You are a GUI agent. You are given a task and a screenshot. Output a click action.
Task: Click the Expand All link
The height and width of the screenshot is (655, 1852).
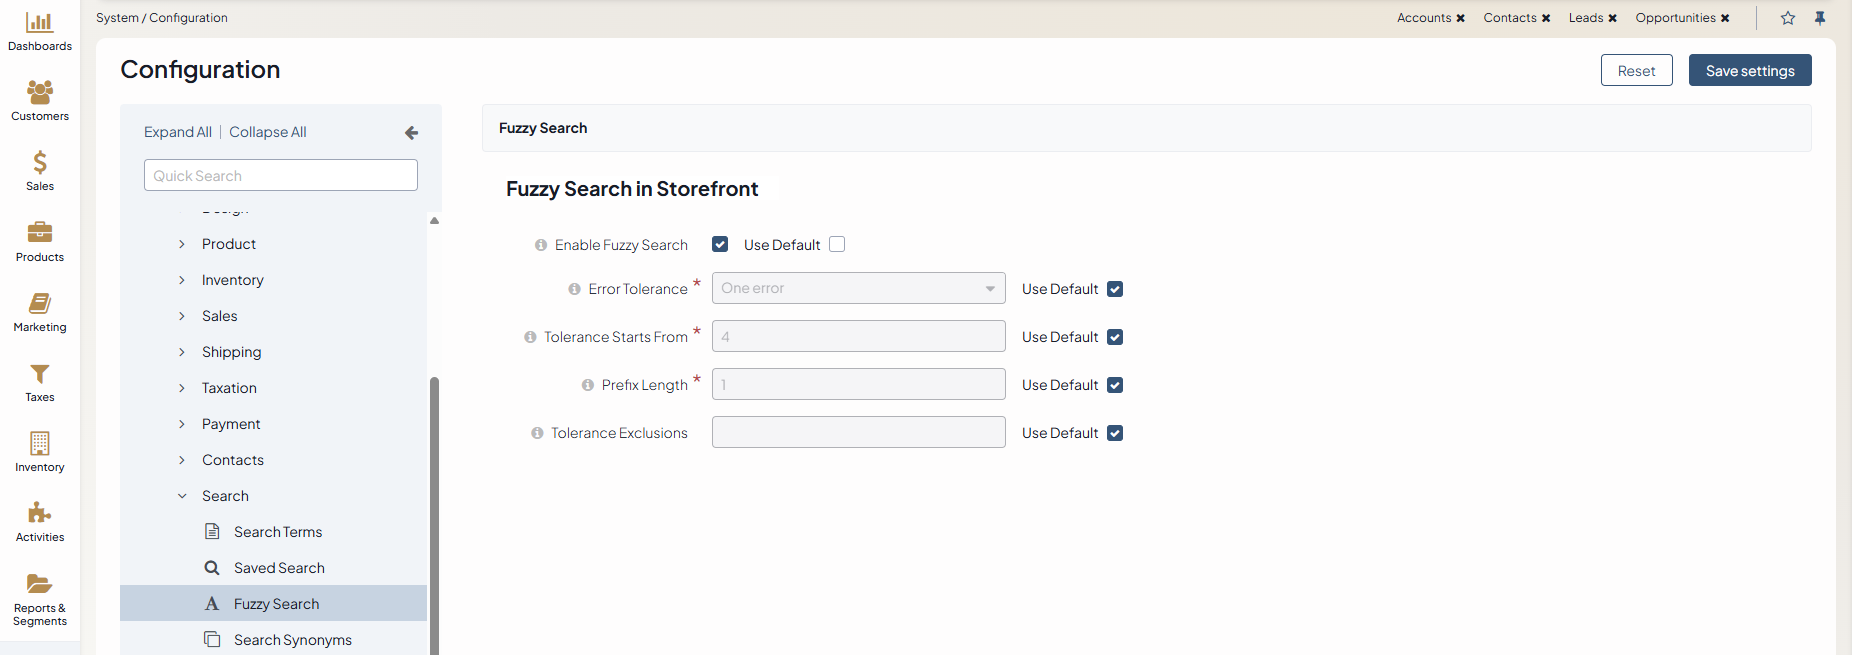[x=177, y=132]
